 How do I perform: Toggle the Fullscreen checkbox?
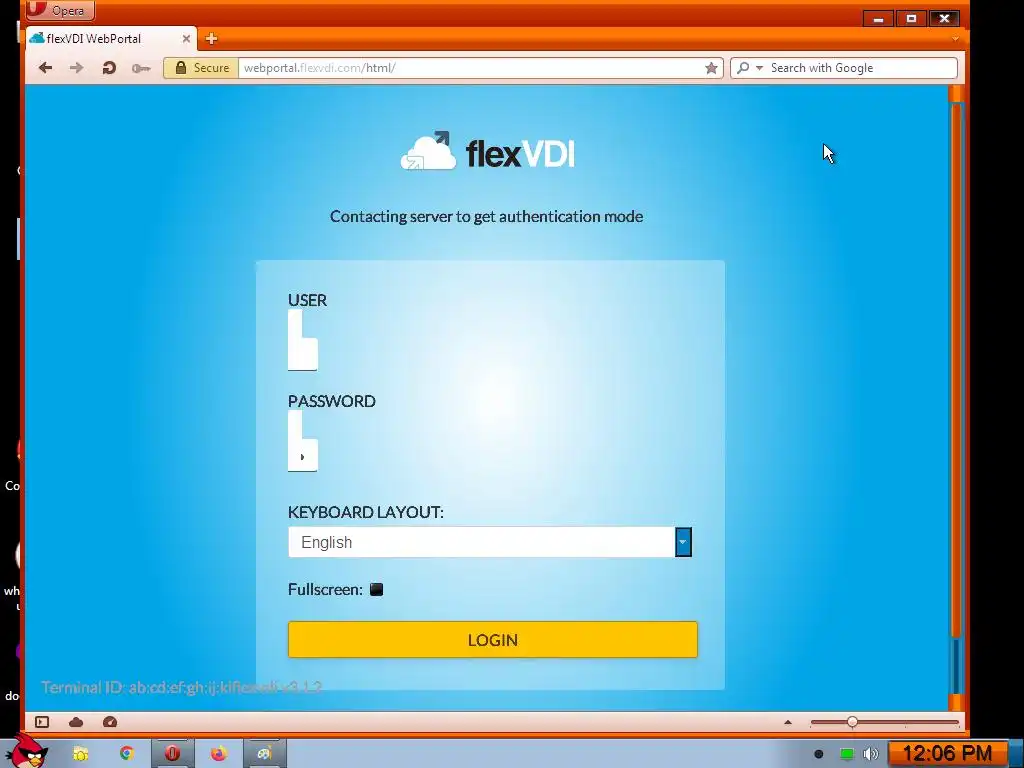coord(376,590)
